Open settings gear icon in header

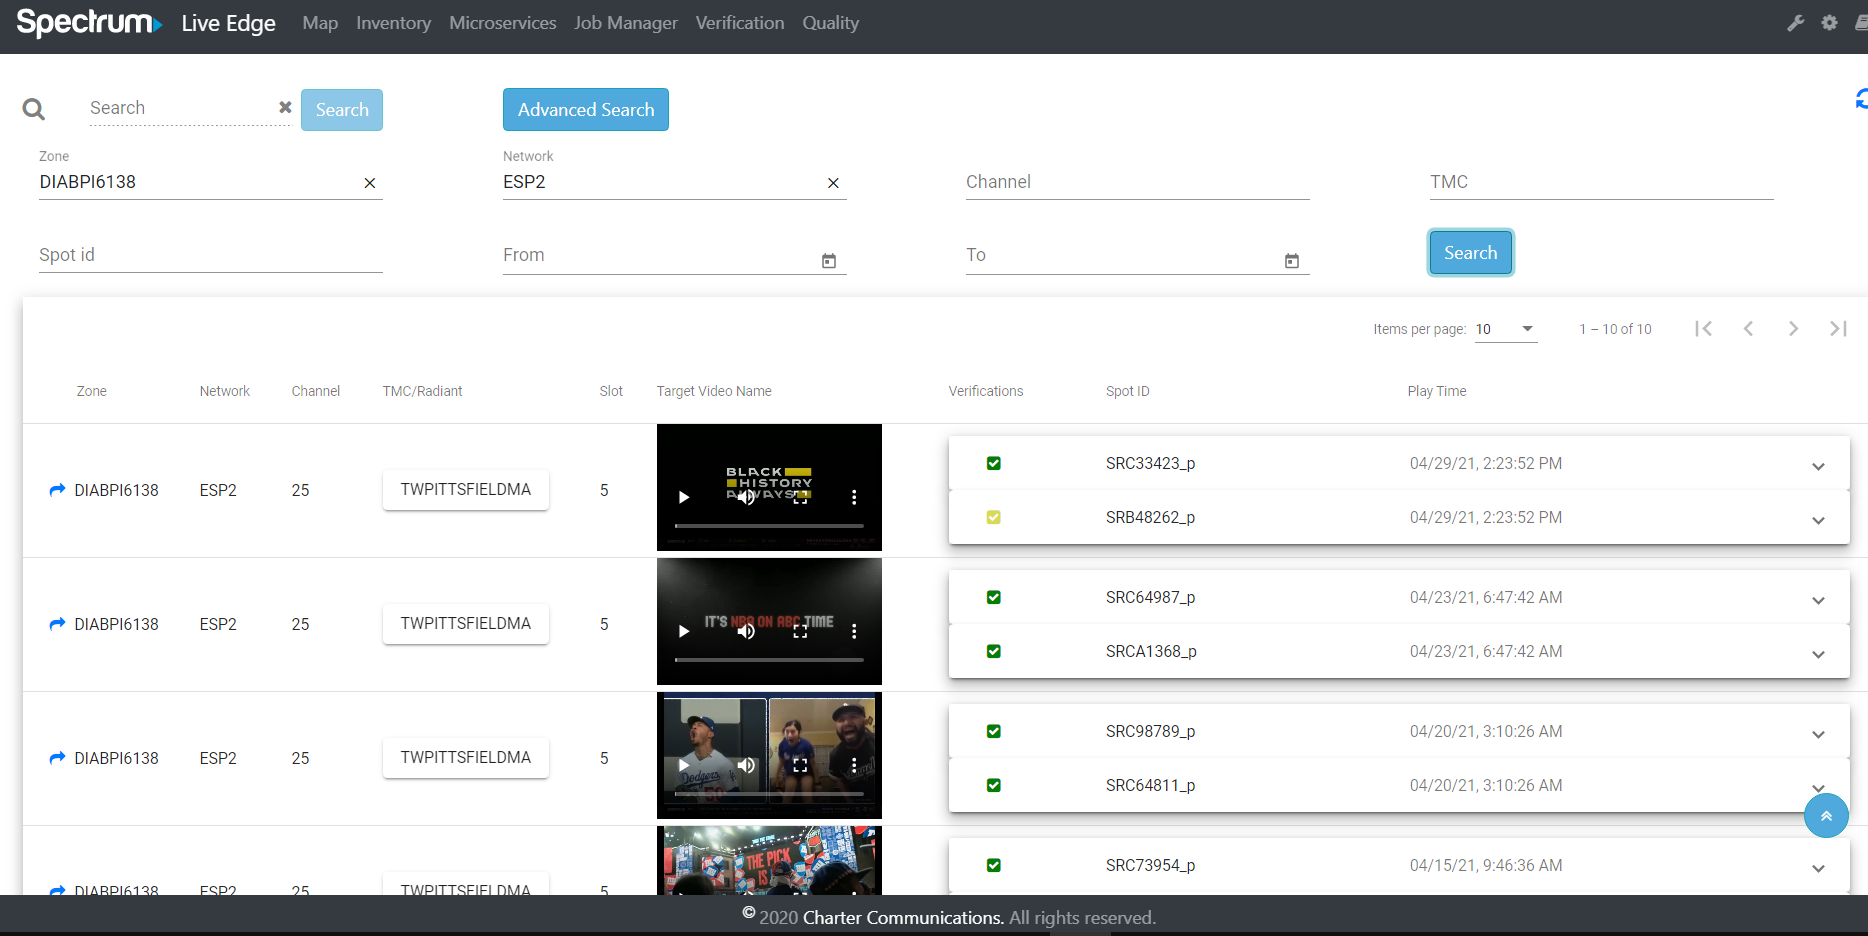click(1829, 23)
